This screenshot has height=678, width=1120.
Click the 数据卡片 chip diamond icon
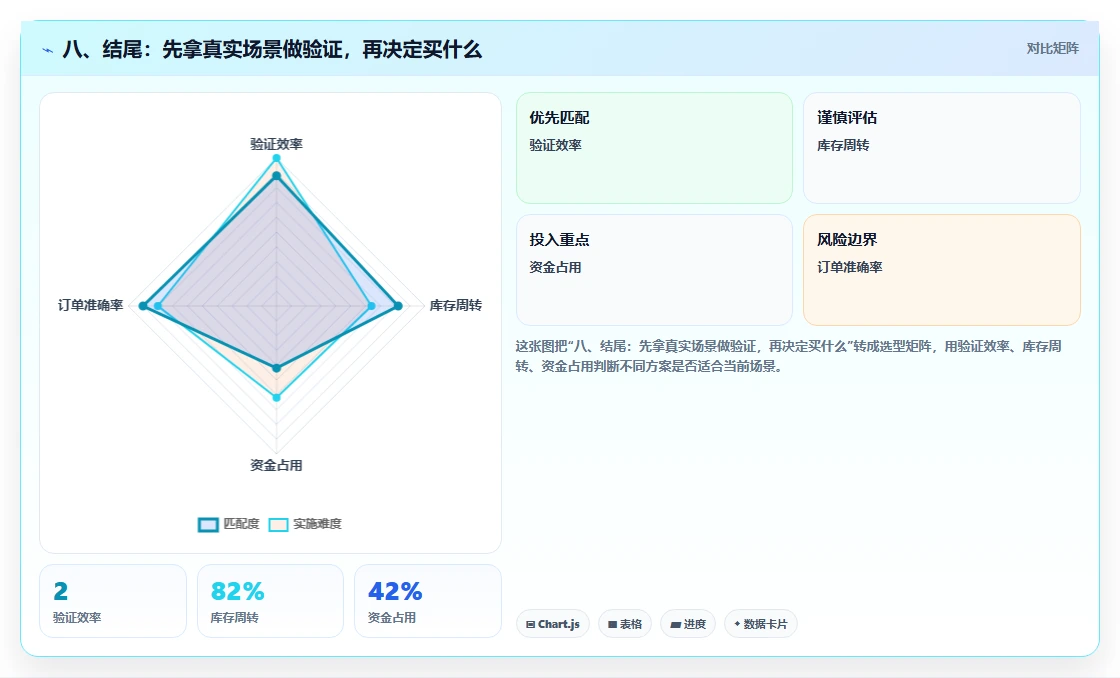(737, 624)
